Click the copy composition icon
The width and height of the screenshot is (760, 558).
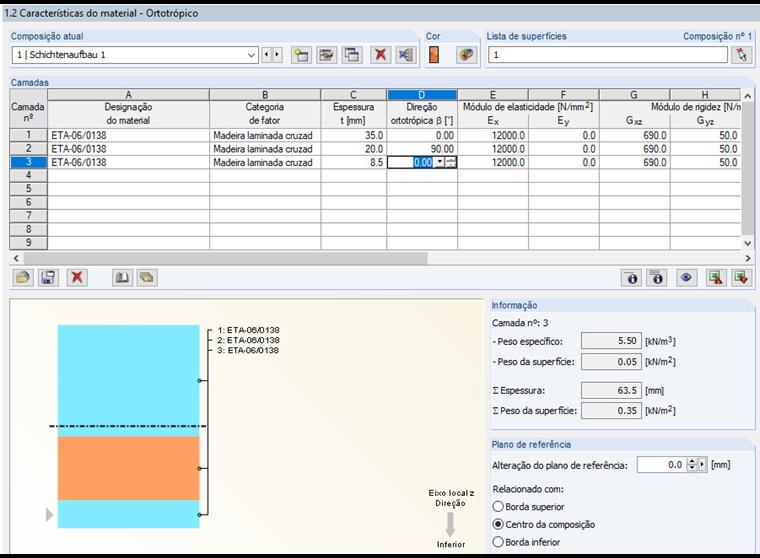352,55
